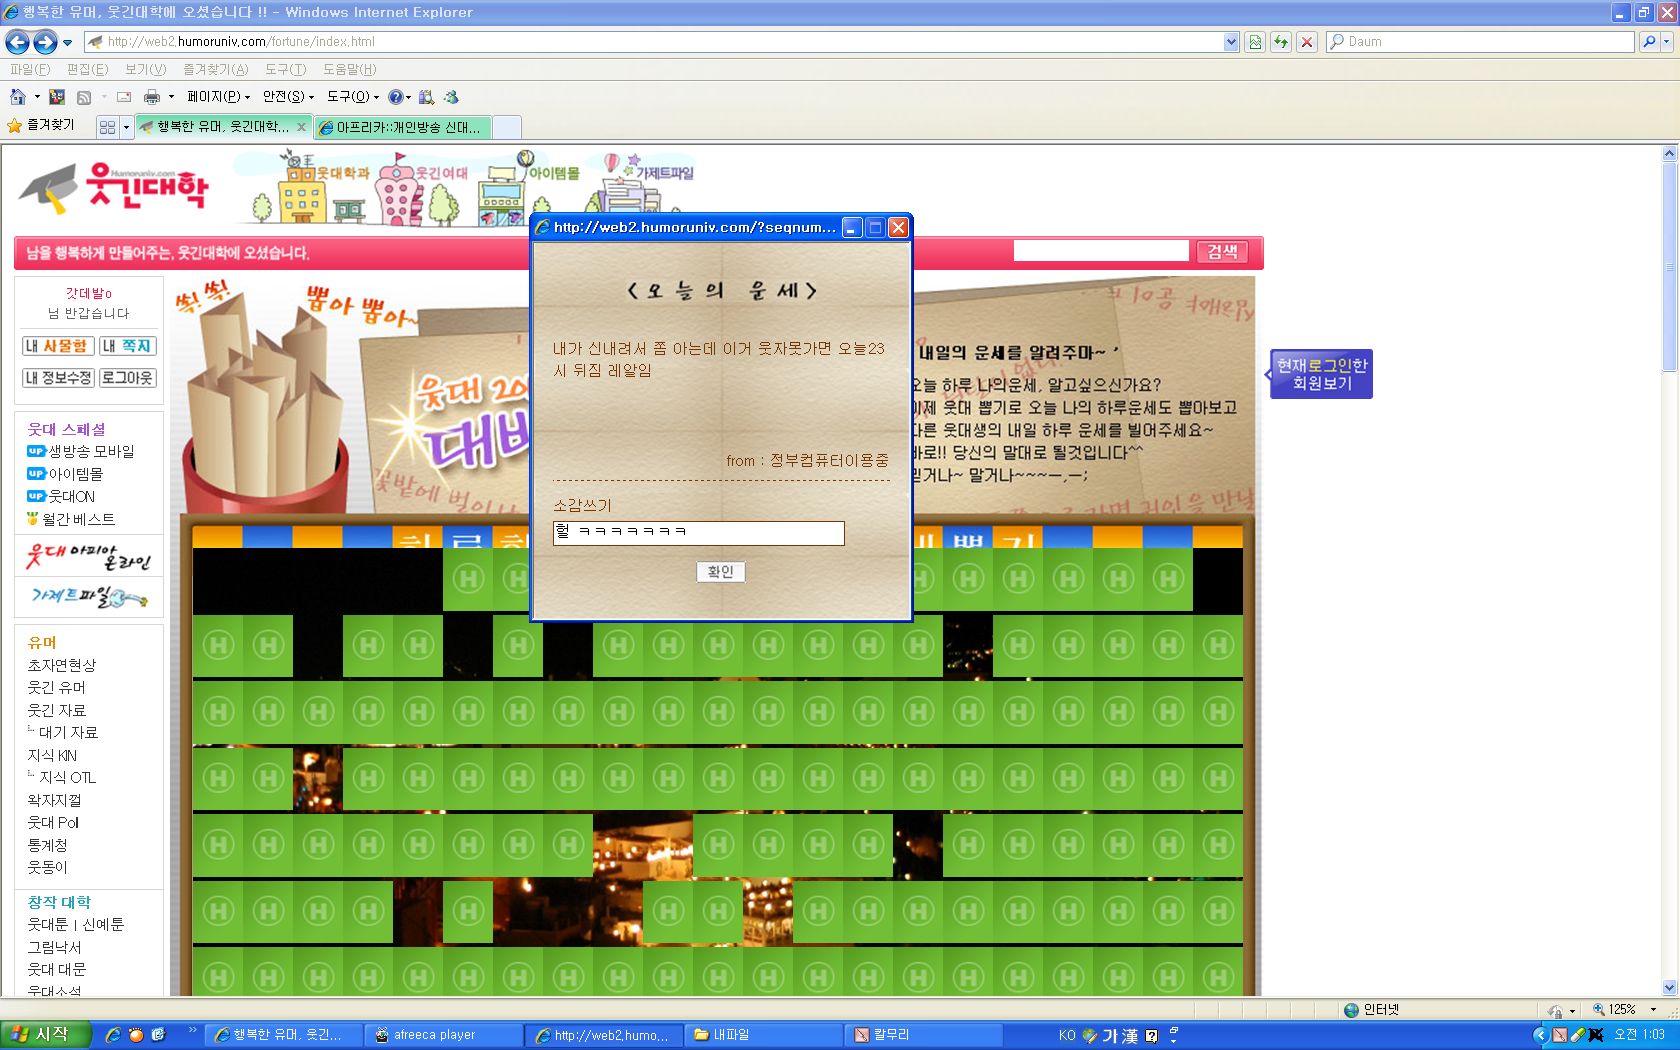Image resolution: width=1680 pixels, height=1050 pixels.
Task: Open the 즐겨찾기(A) menu
Action: click(215, 69)
